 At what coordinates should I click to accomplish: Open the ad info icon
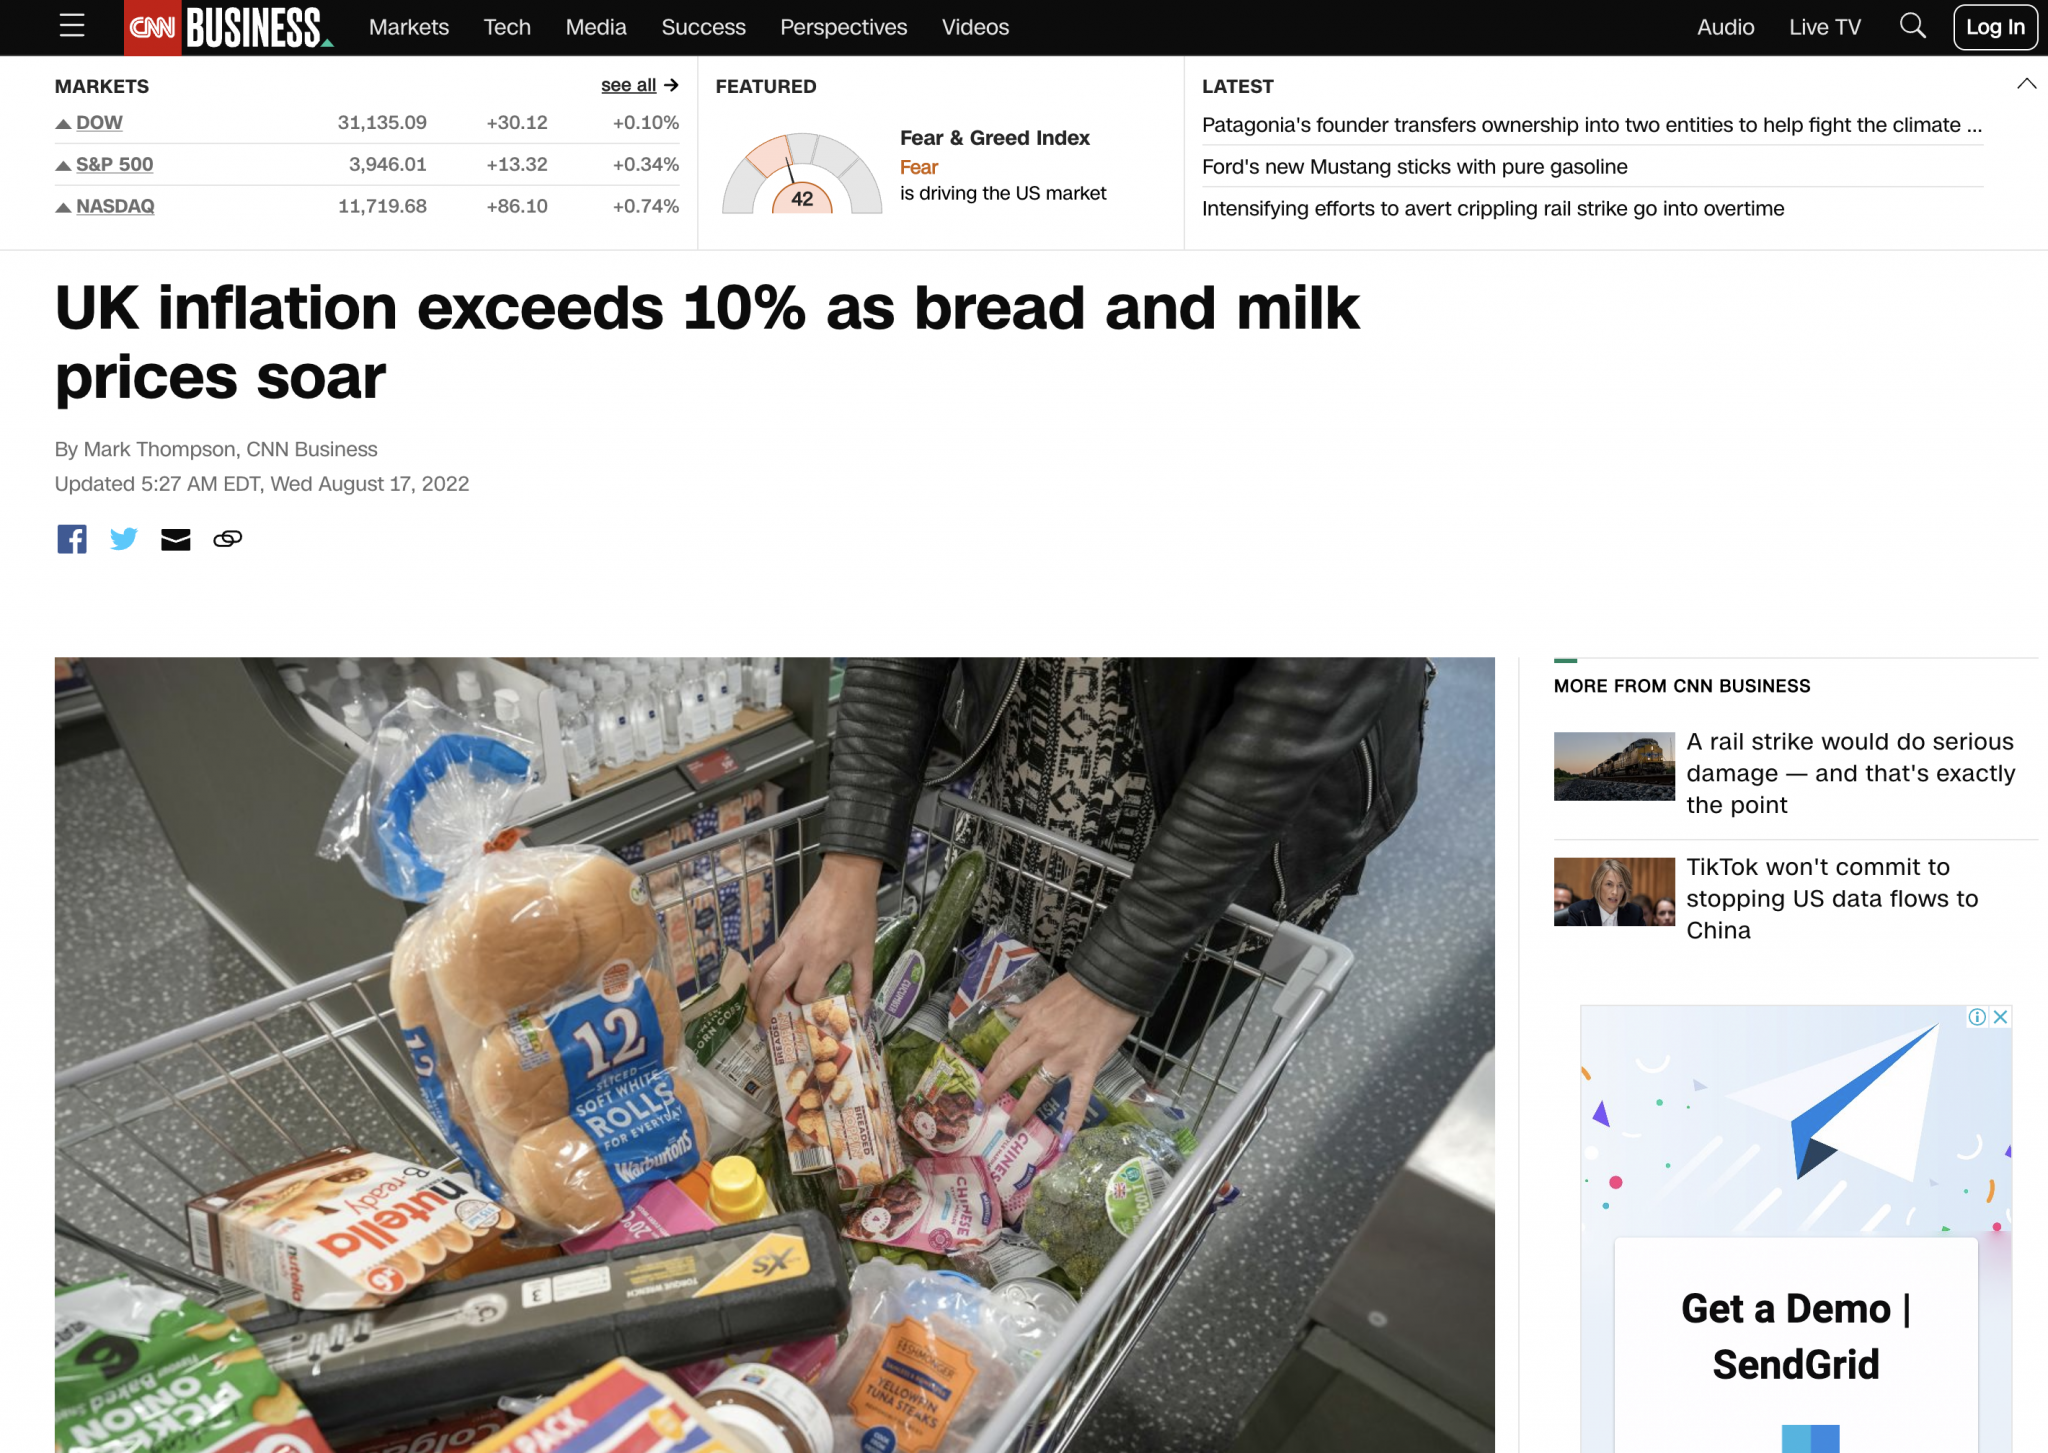(1977, 1017)
